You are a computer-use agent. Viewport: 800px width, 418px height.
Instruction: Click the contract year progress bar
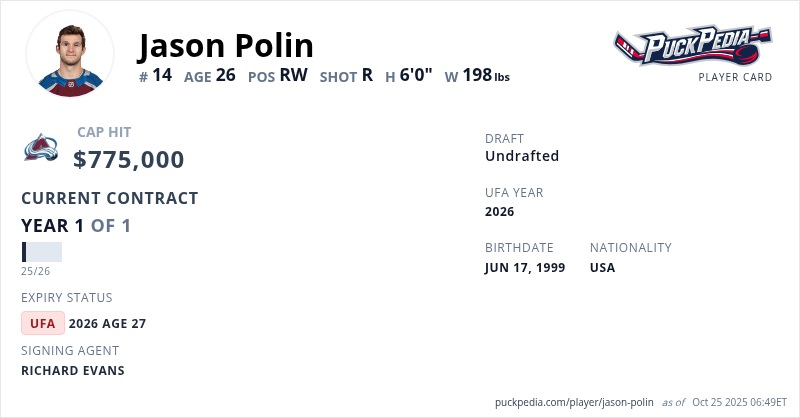[41, 252]
